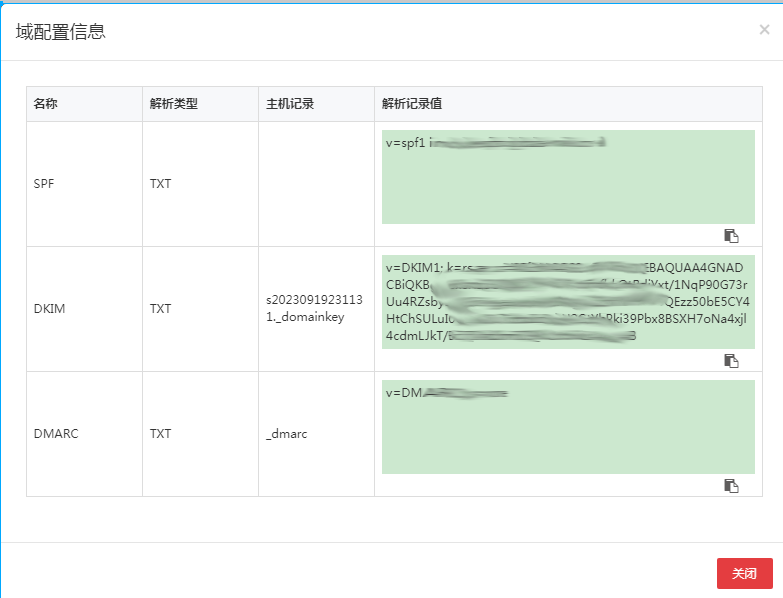The height and width of the screenshot is (598, 783).
Task: Click the _dmarc host record cell
Action: 287,434
